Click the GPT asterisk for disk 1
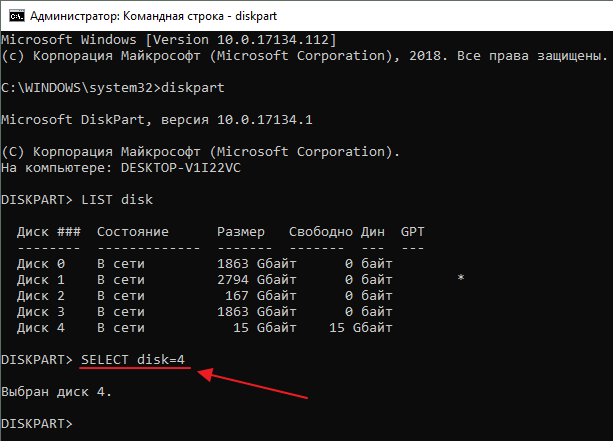The image size is (613, 441). click(x=461, y=278)
